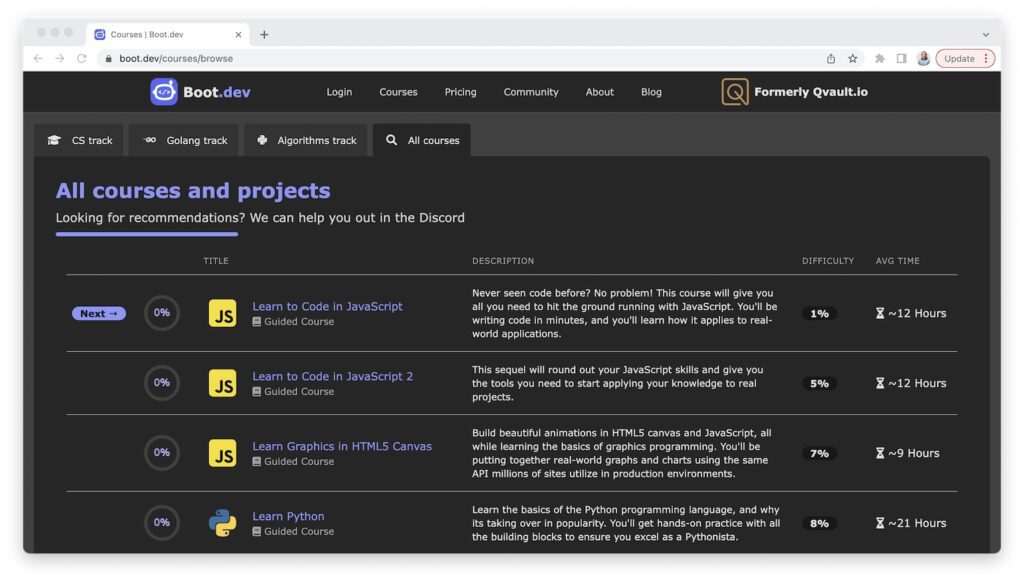The image size is (1024, 582).
Task: Click the JS icon for Learn to Code in JavaScript 2
Action: (x=223, y=383)
